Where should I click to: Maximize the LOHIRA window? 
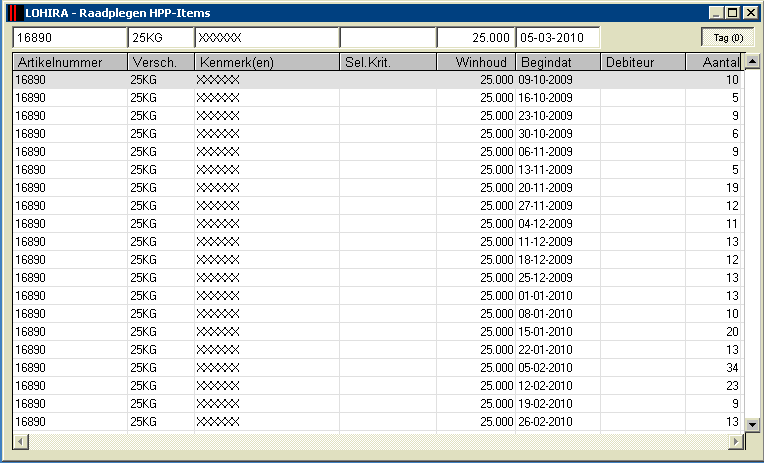[x=732, y=13]
